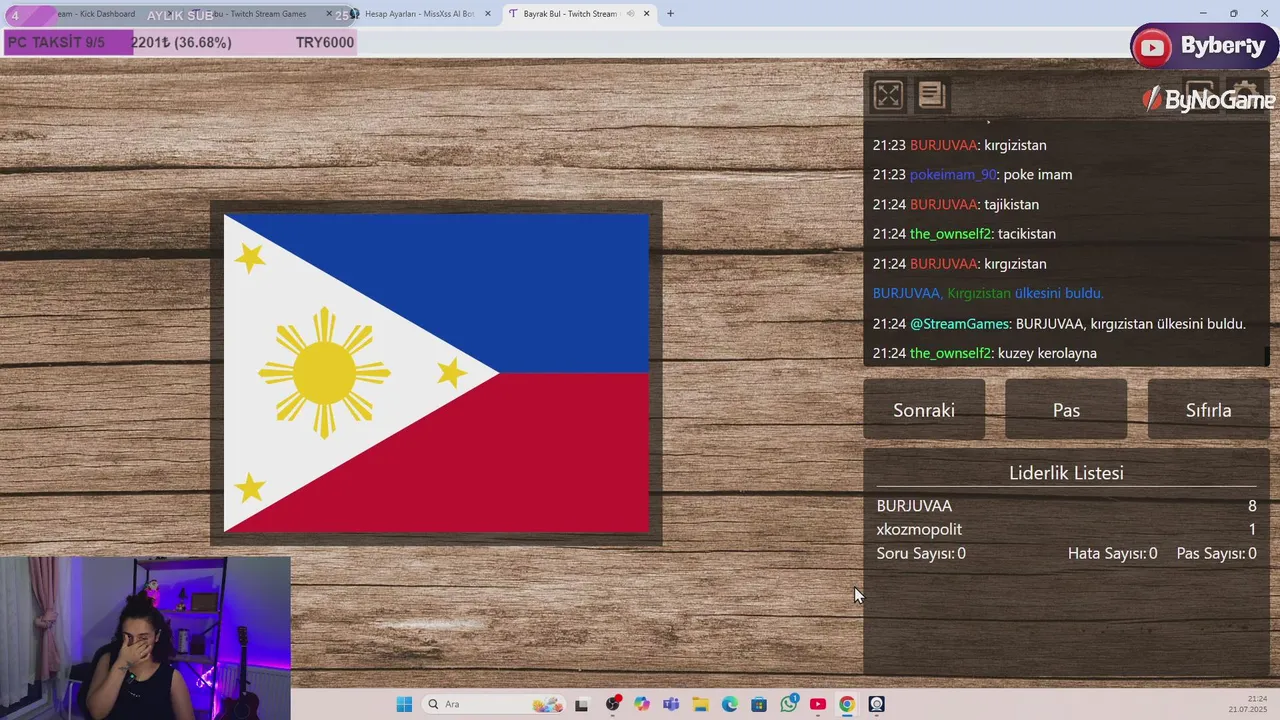This screenshot has height=720, width=1280.
Task: Open Microsoft Edge from the taskbar
Action: click(x=730, y=704)
